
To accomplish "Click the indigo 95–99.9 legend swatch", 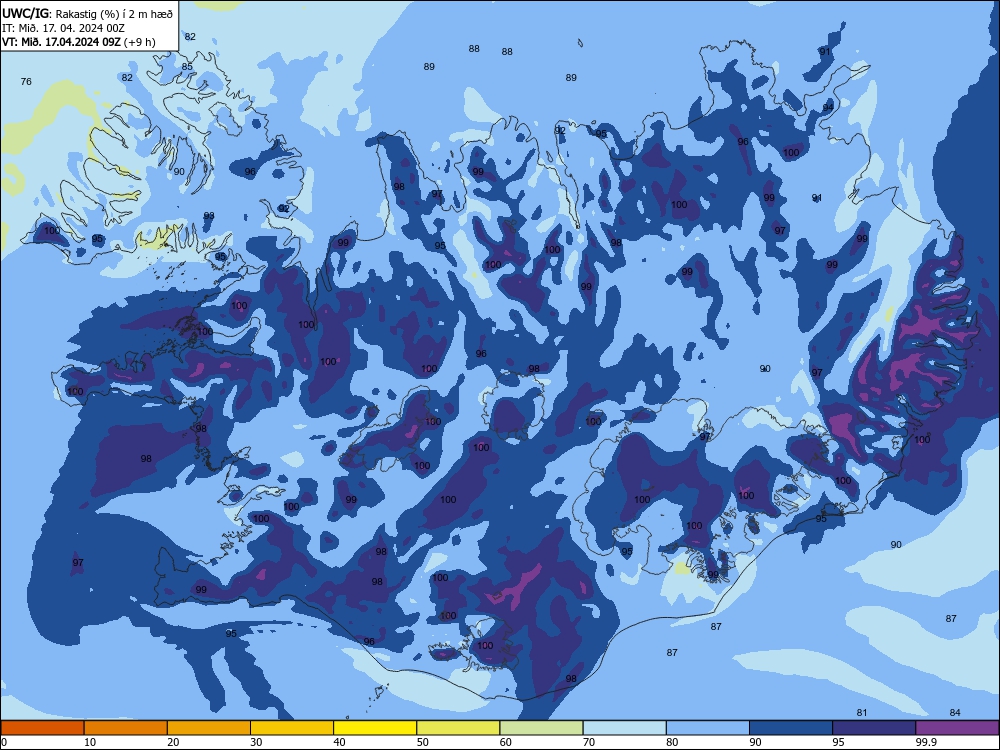I will click(x=874, y=728).
